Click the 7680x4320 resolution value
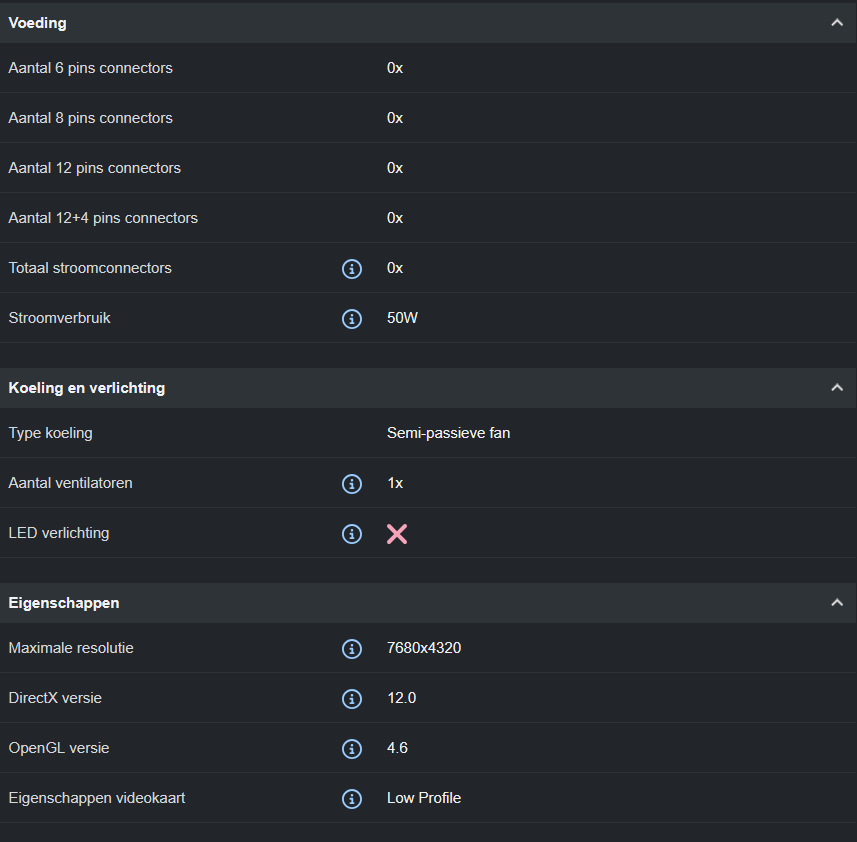This screenshot has width=857, height=842. 424,648
